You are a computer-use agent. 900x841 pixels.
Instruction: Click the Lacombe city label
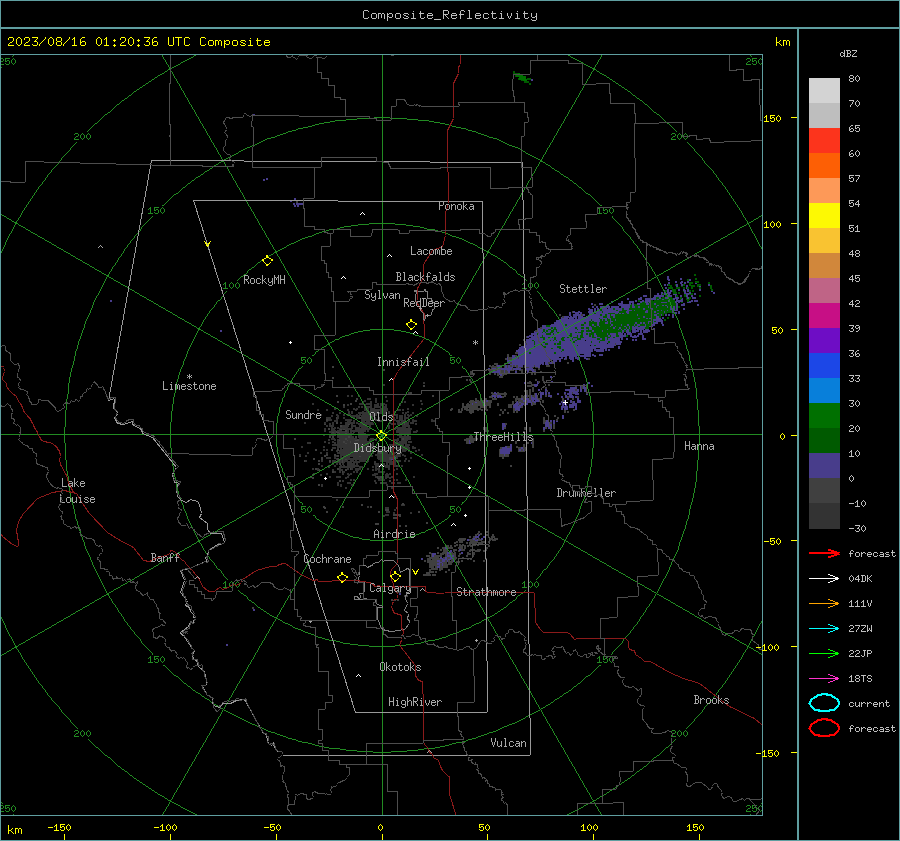click(431, 251)
